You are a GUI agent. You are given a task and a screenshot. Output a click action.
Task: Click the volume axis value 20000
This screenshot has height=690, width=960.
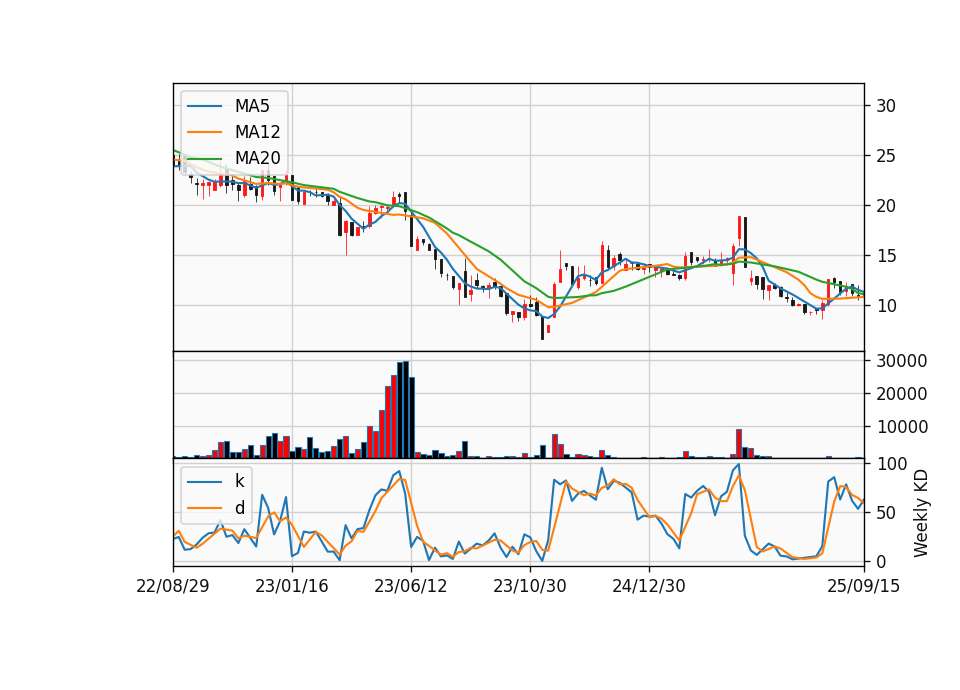coord(902,394)
